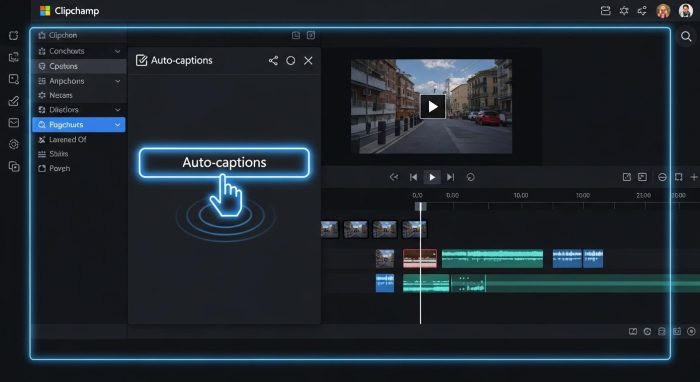The width and height of the screenshot is (700, 382).
Task: Click the database cylinder icon in bottom bar
Action: coord(662,331)
